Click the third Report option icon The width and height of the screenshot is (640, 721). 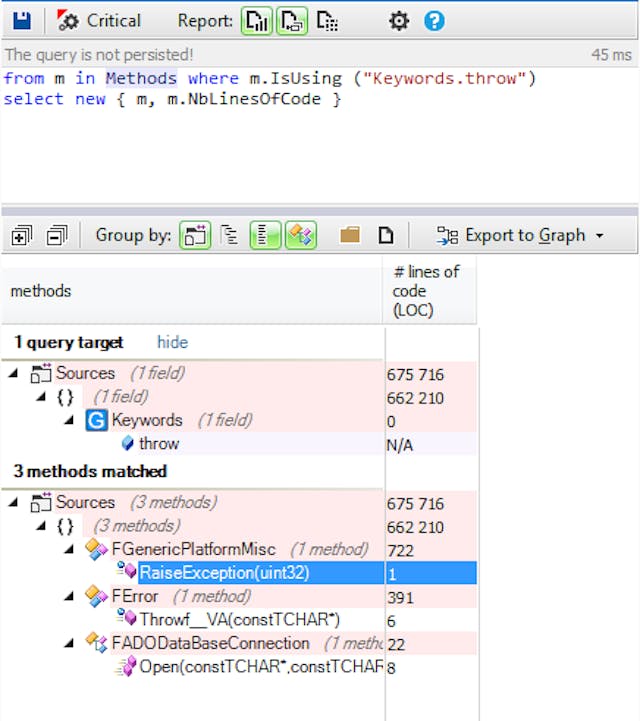click(x=327, y=20)
